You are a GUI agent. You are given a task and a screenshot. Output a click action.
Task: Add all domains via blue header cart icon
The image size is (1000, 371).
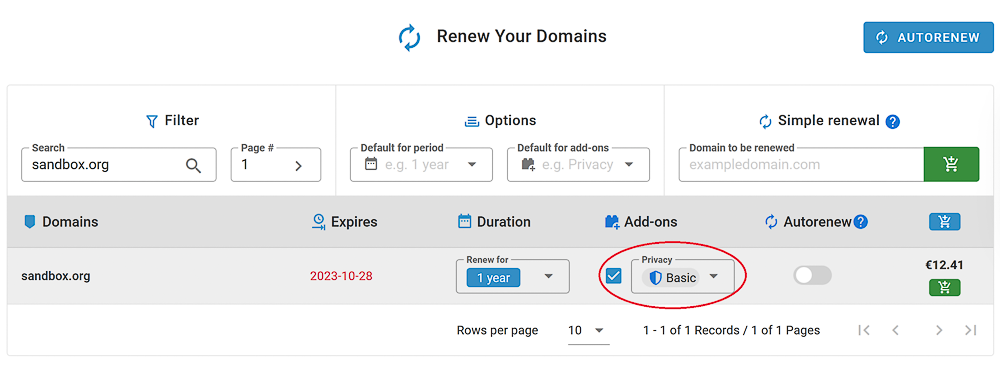pyautogui.click(x=945, y=222)
